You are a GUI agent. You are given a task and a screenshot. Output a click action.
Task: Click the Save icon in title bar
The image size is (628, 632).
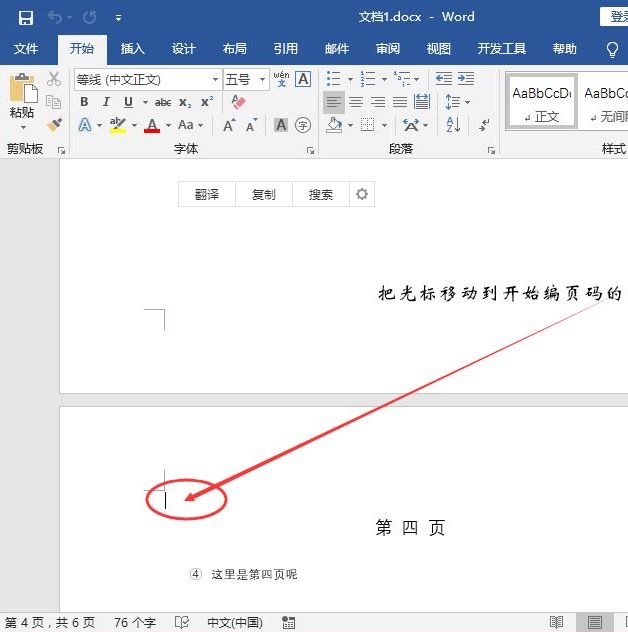(x=25, y=17)
